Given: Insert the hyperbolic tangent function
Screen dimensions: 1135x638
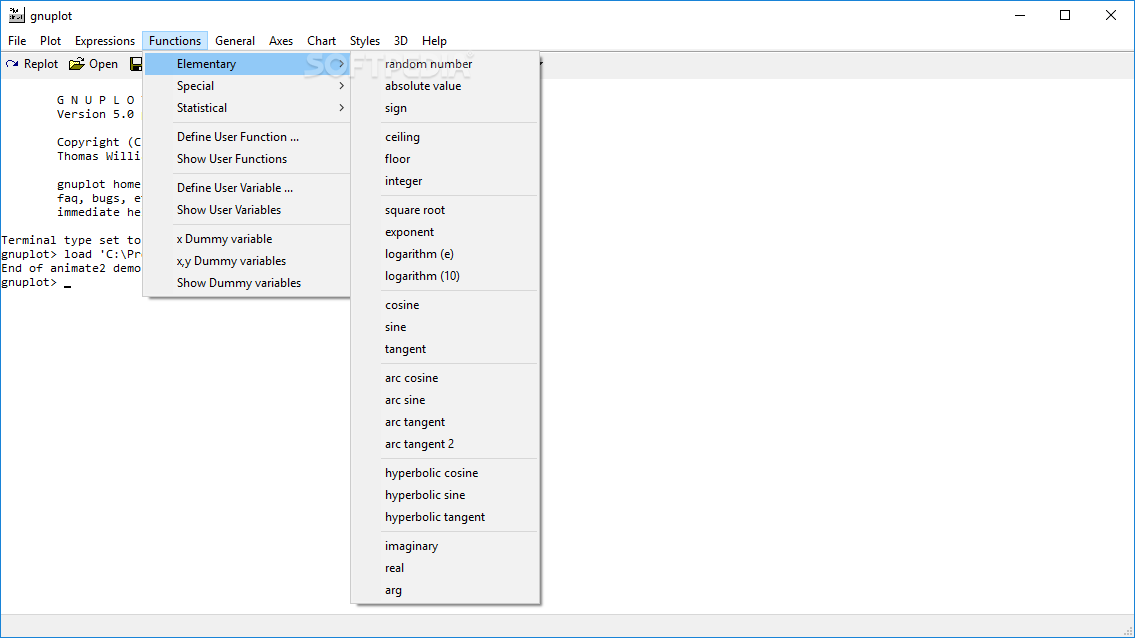Looking at the screenshot, I should [x=445, y=517].
